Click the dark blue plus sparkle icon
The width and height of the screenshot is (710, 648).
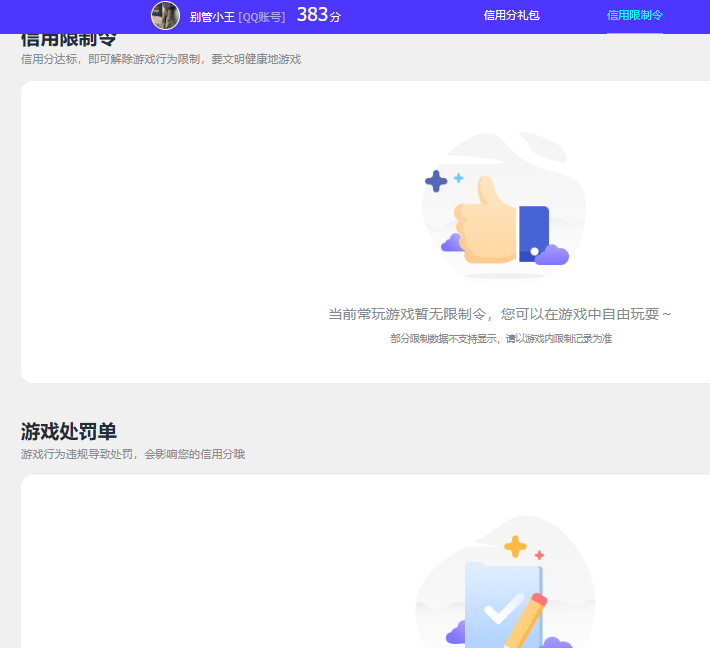tap(436, 181)
